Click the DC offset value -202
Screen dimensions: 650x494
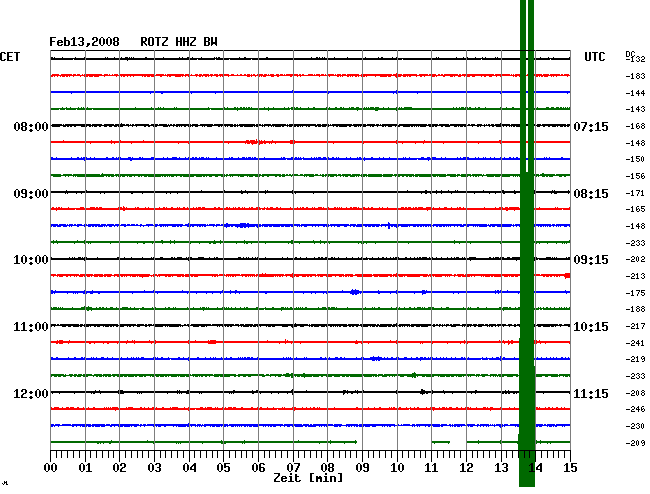tap(635, 259)
